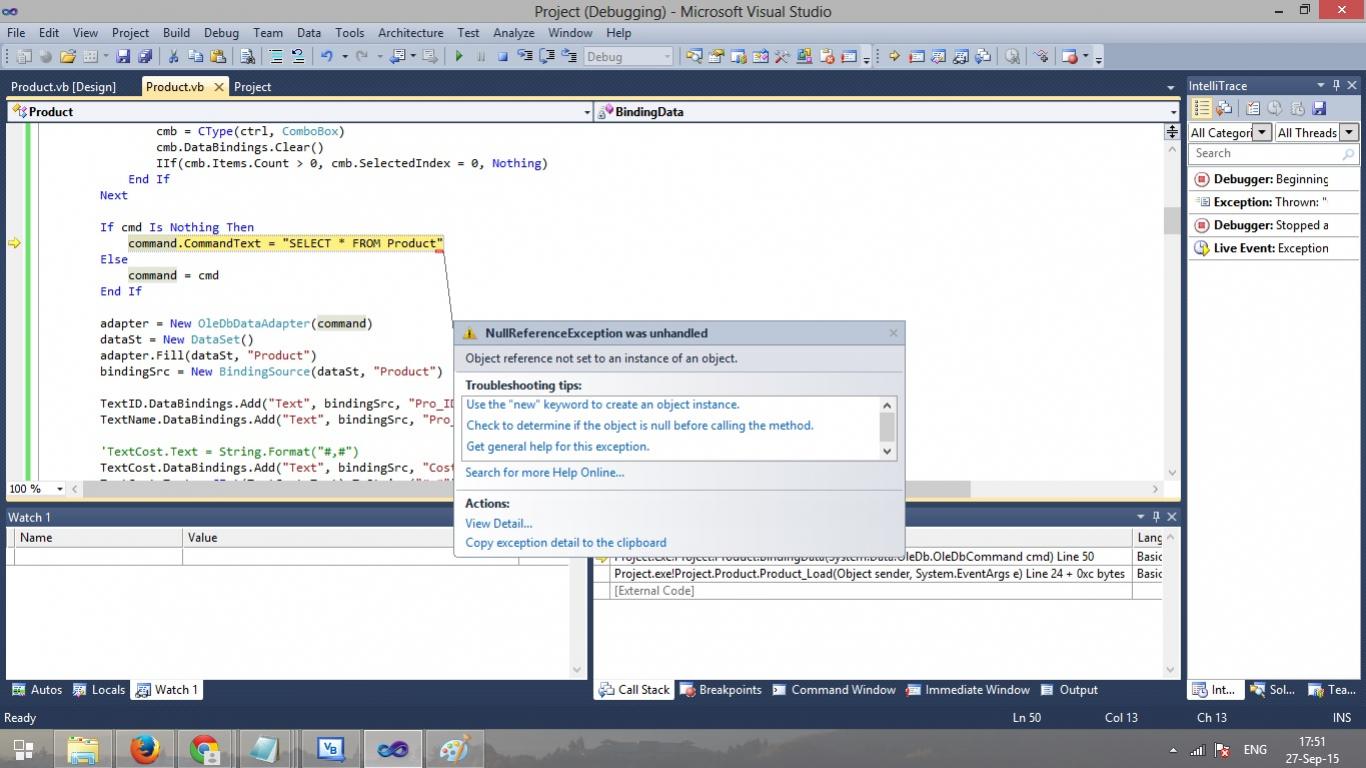Click the Continue debugging play icon

click(x=459, y=57)
